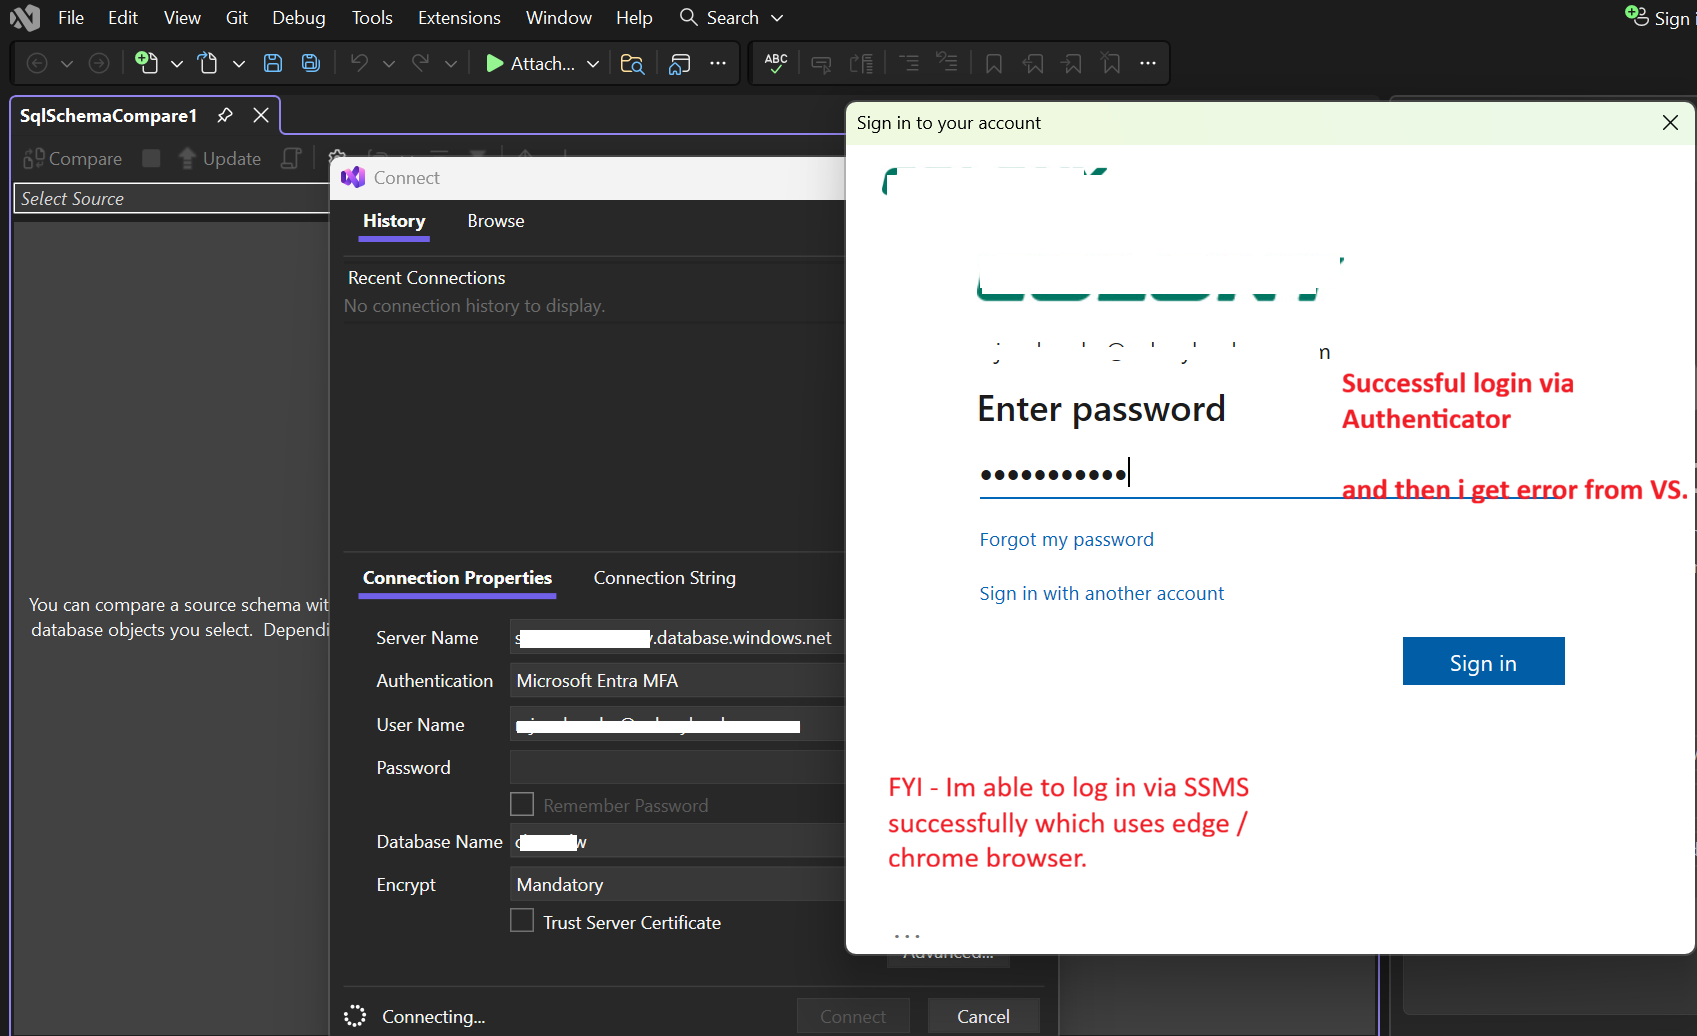Click the Compare toolbar button

pos(73,158)
